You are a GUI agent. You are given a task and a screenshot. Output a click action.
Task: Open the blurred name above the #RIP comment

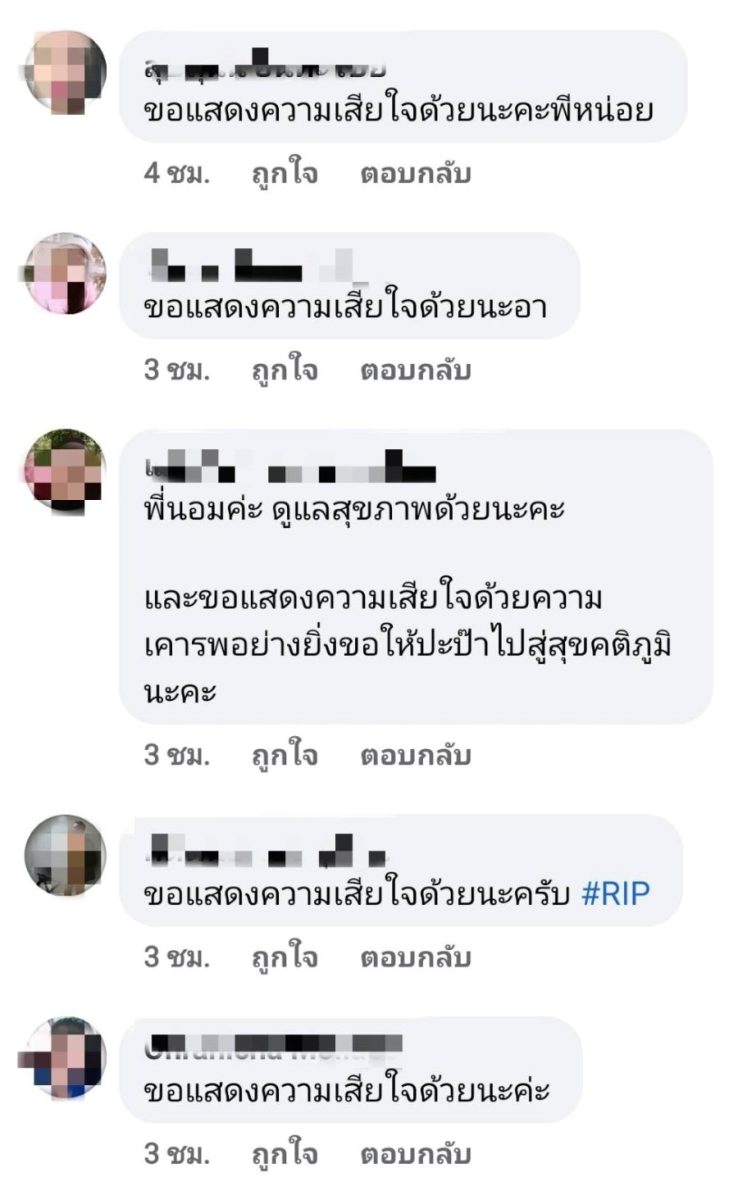click(266, 851)
